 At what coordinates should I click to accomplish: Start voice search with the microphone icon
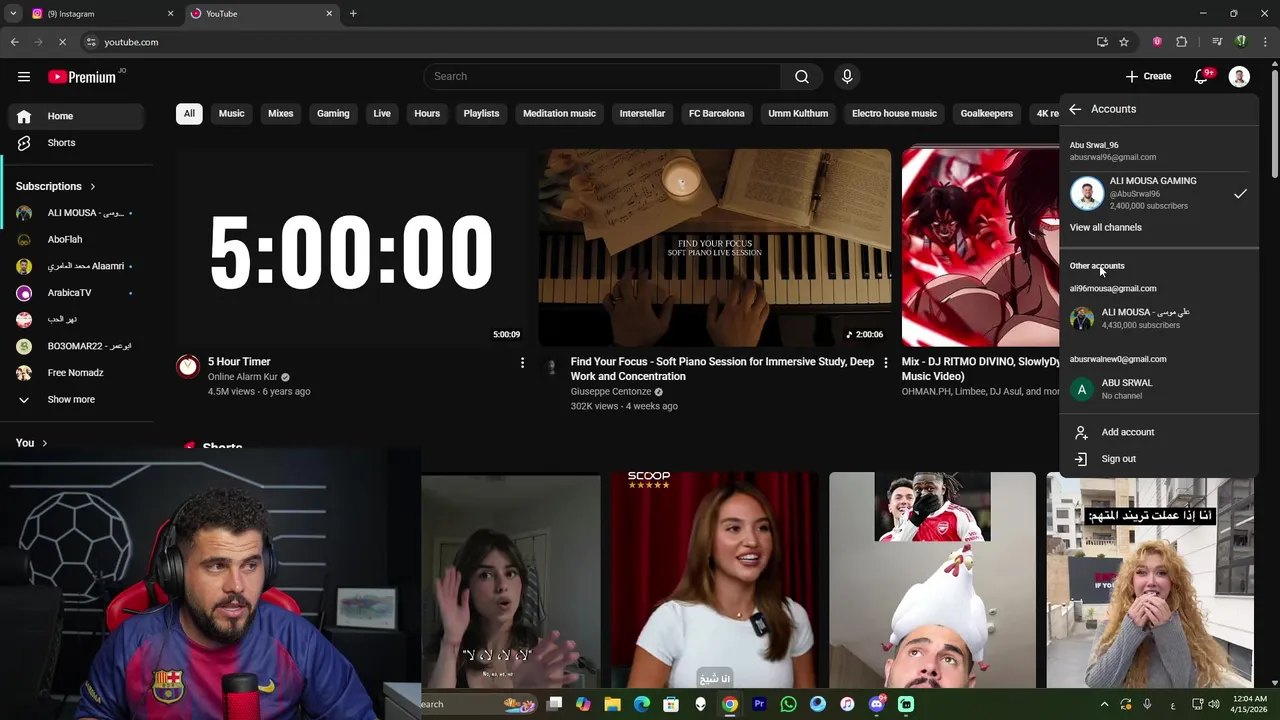click(x=847, y=76)
